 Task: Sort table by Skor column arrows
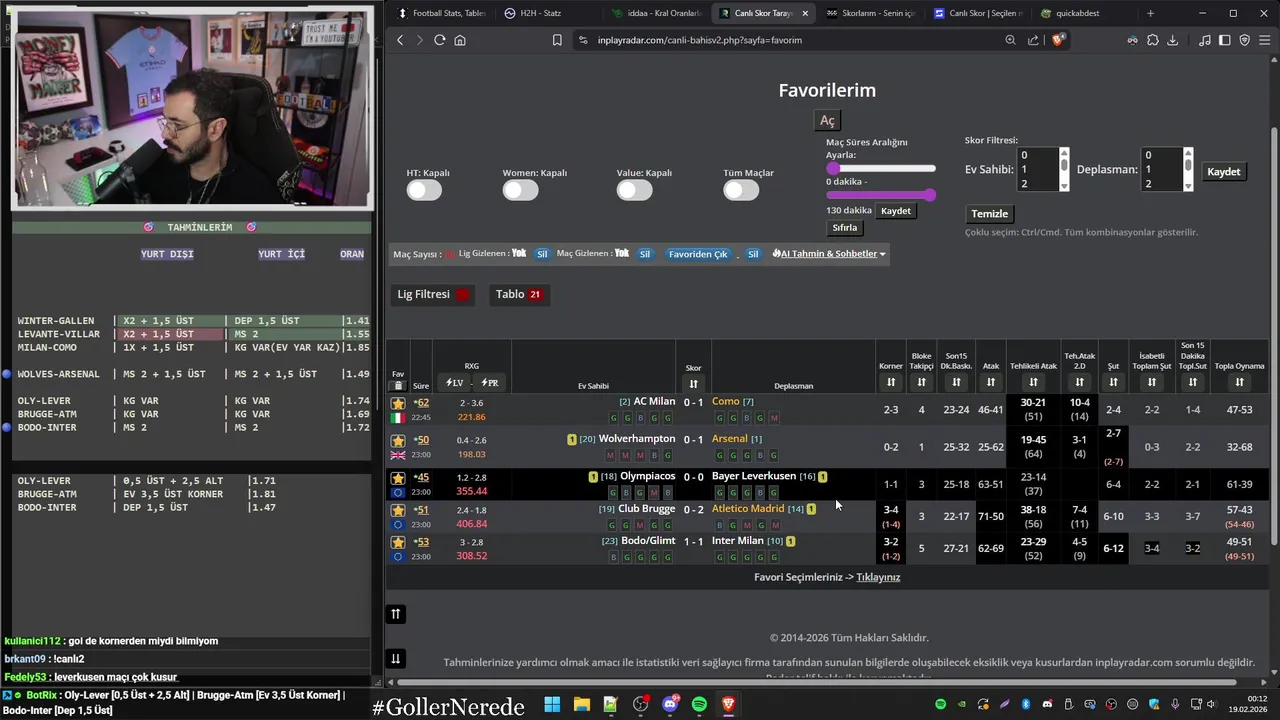[693, 383]
